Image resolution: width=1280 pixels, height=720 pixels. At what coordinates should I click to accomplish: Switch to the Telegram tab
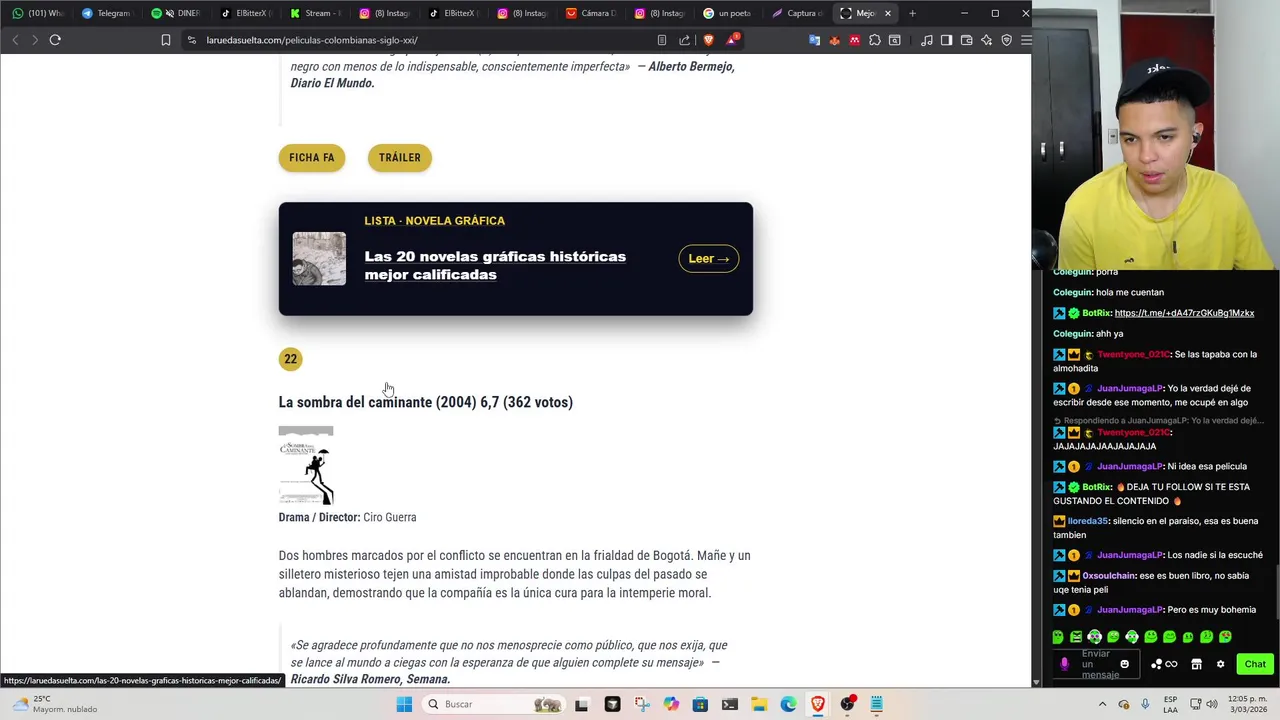coord(106,13)
